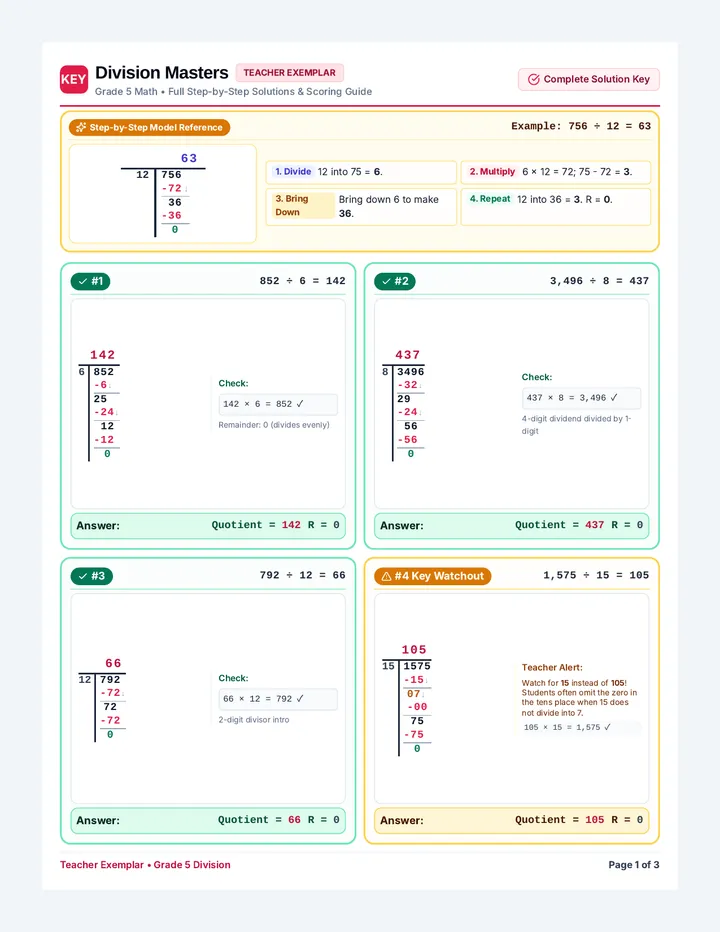This screenshot has width=720, height=932.
Task: Select the '4. Repeat' step tag
Action: [489, 199]
